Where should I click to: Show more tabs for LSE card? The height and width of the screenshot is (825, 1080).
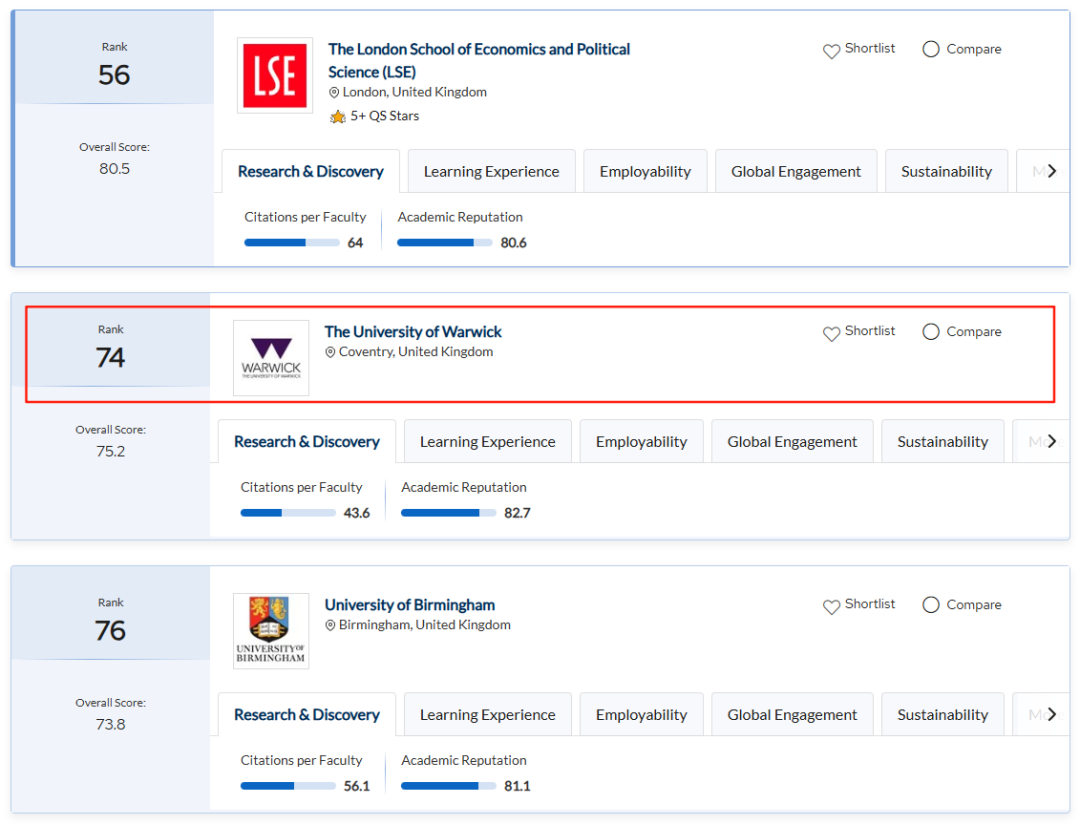(1051, 171)
